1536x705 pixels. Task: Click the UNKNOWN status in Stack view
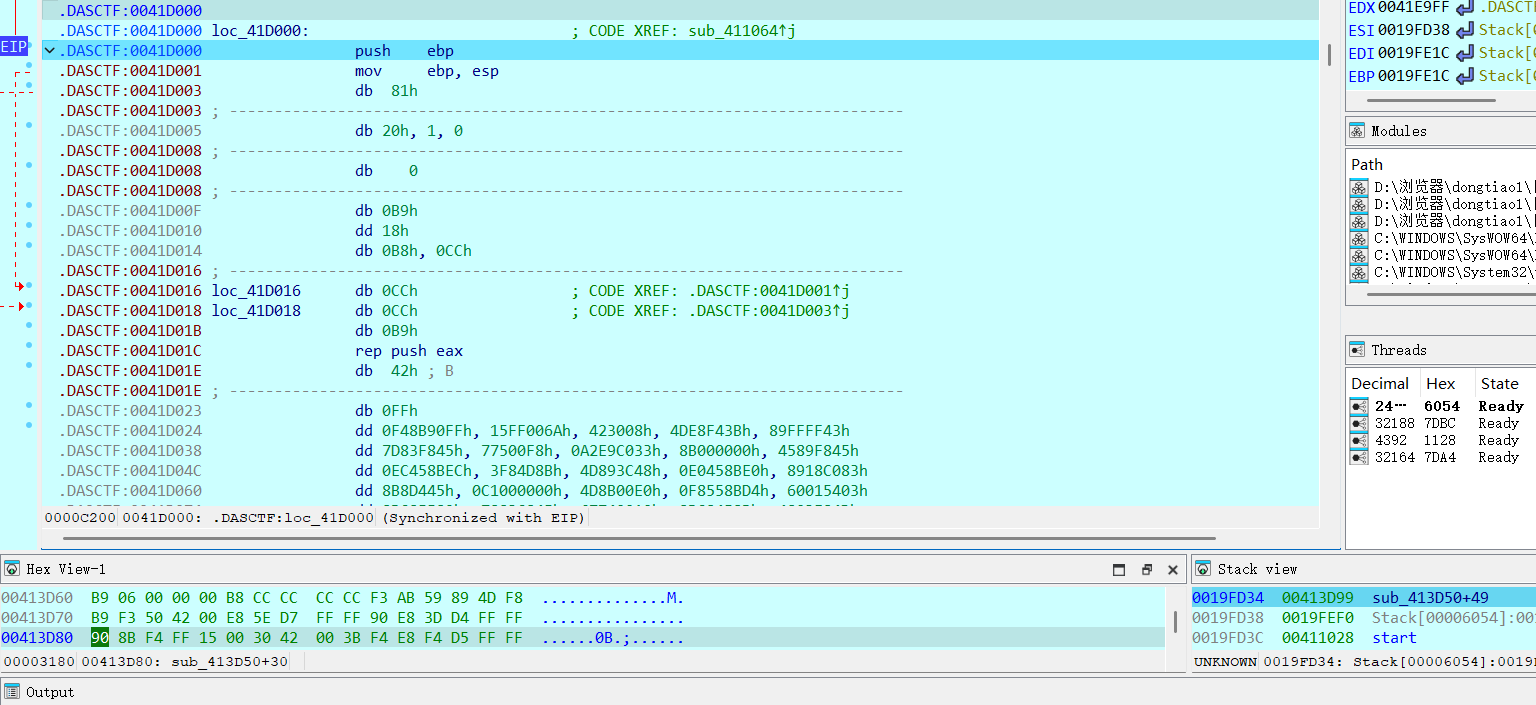click(x=1225, y=662)
